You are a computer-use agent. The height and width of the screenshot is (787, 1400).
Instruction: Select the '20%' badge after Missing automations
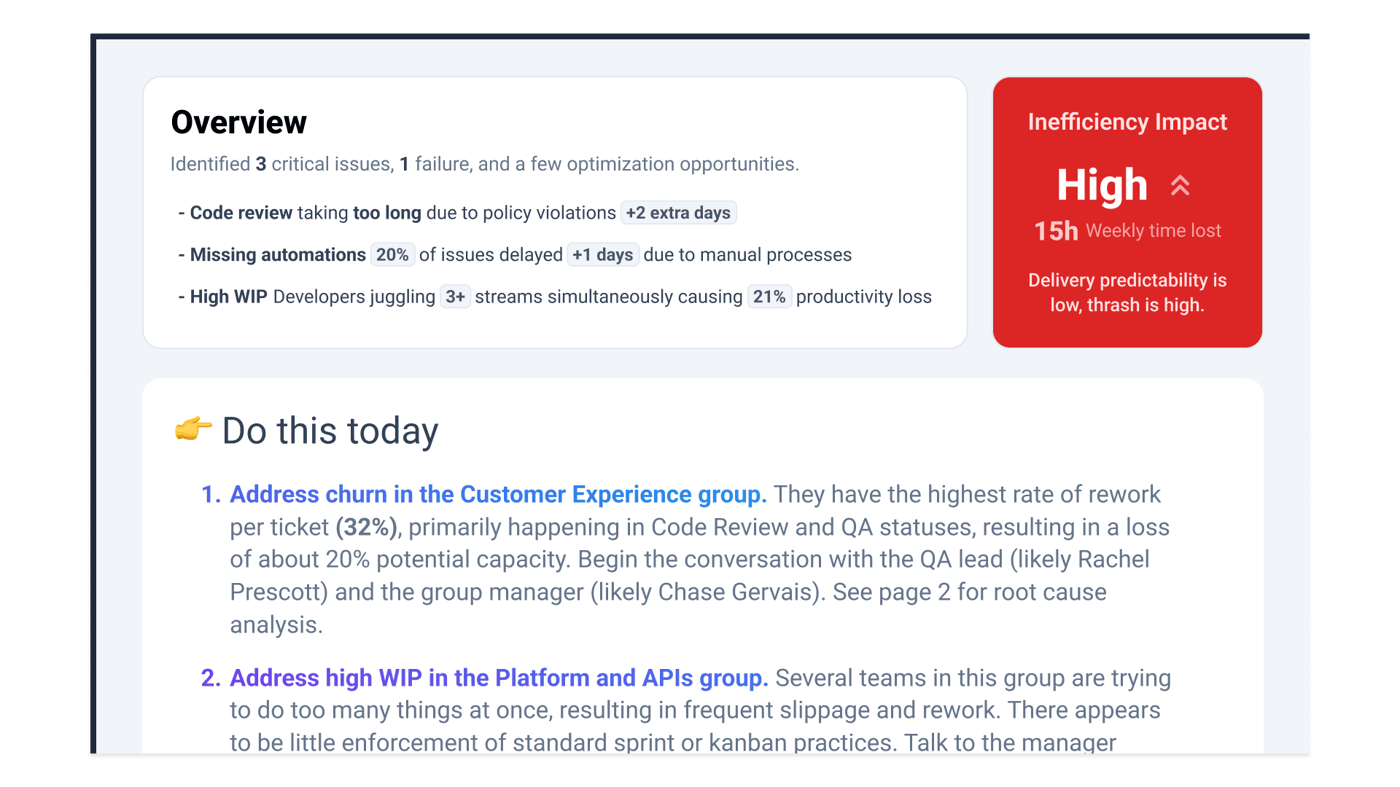(x=392, y=255)
